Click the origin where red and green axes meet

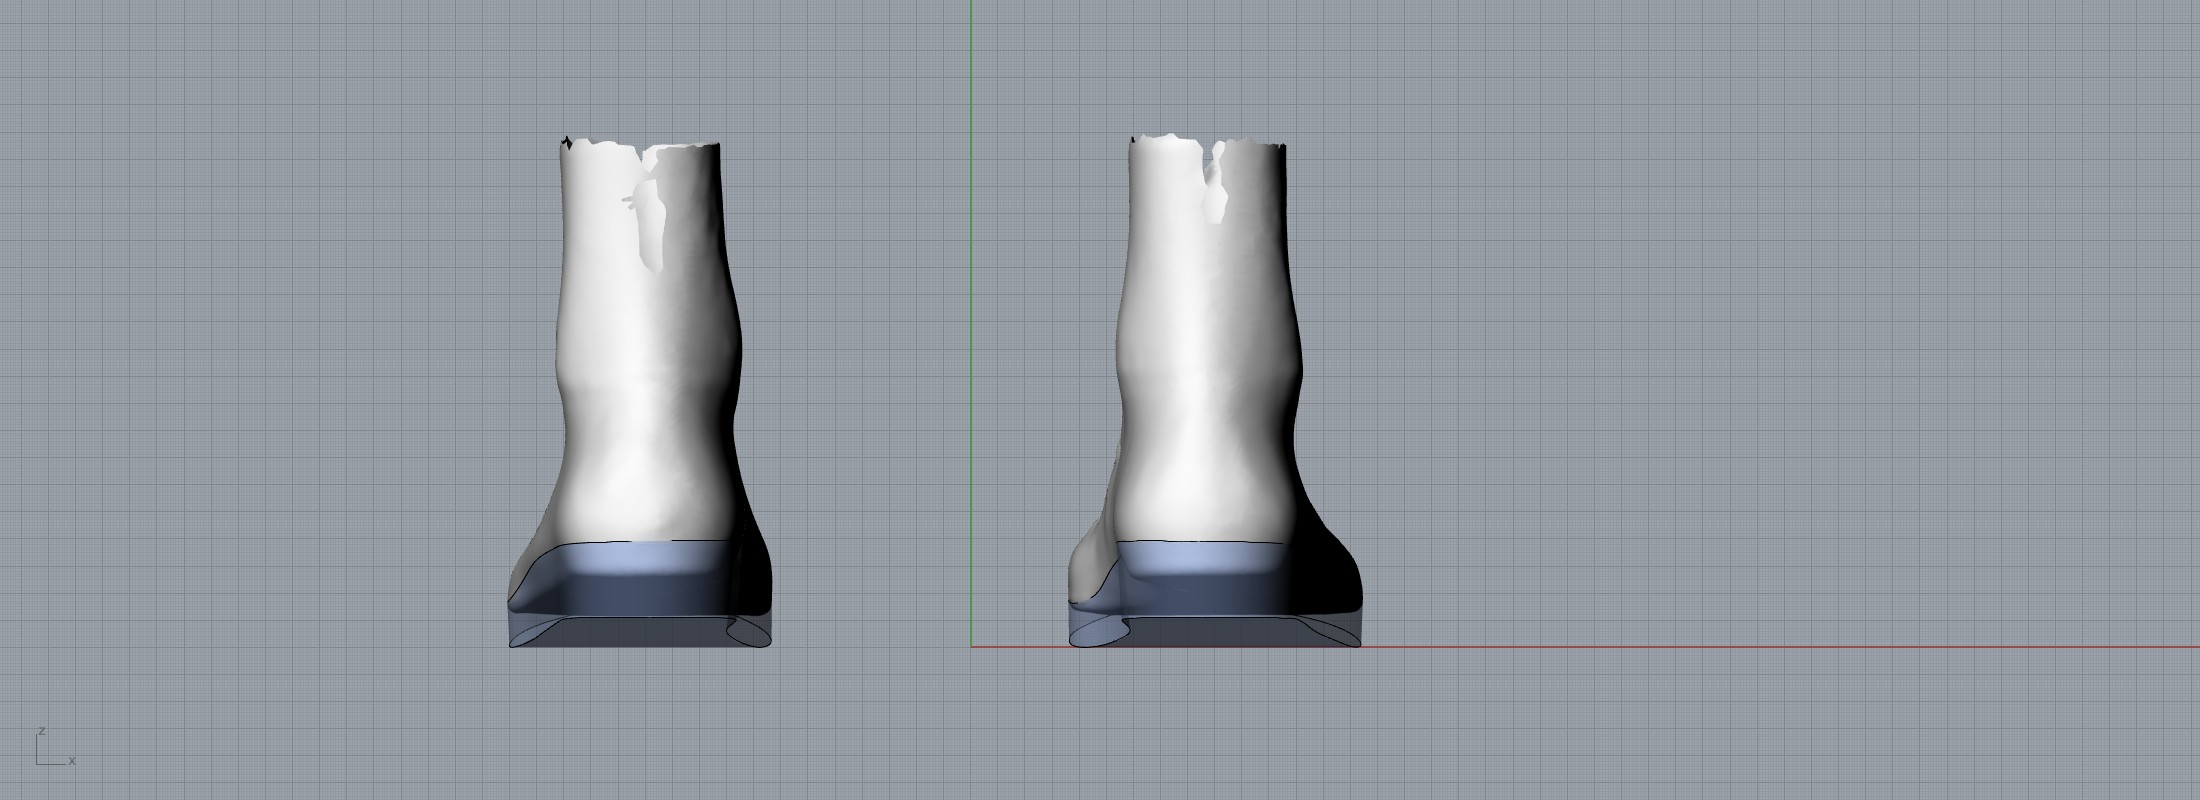coord(971,646)
